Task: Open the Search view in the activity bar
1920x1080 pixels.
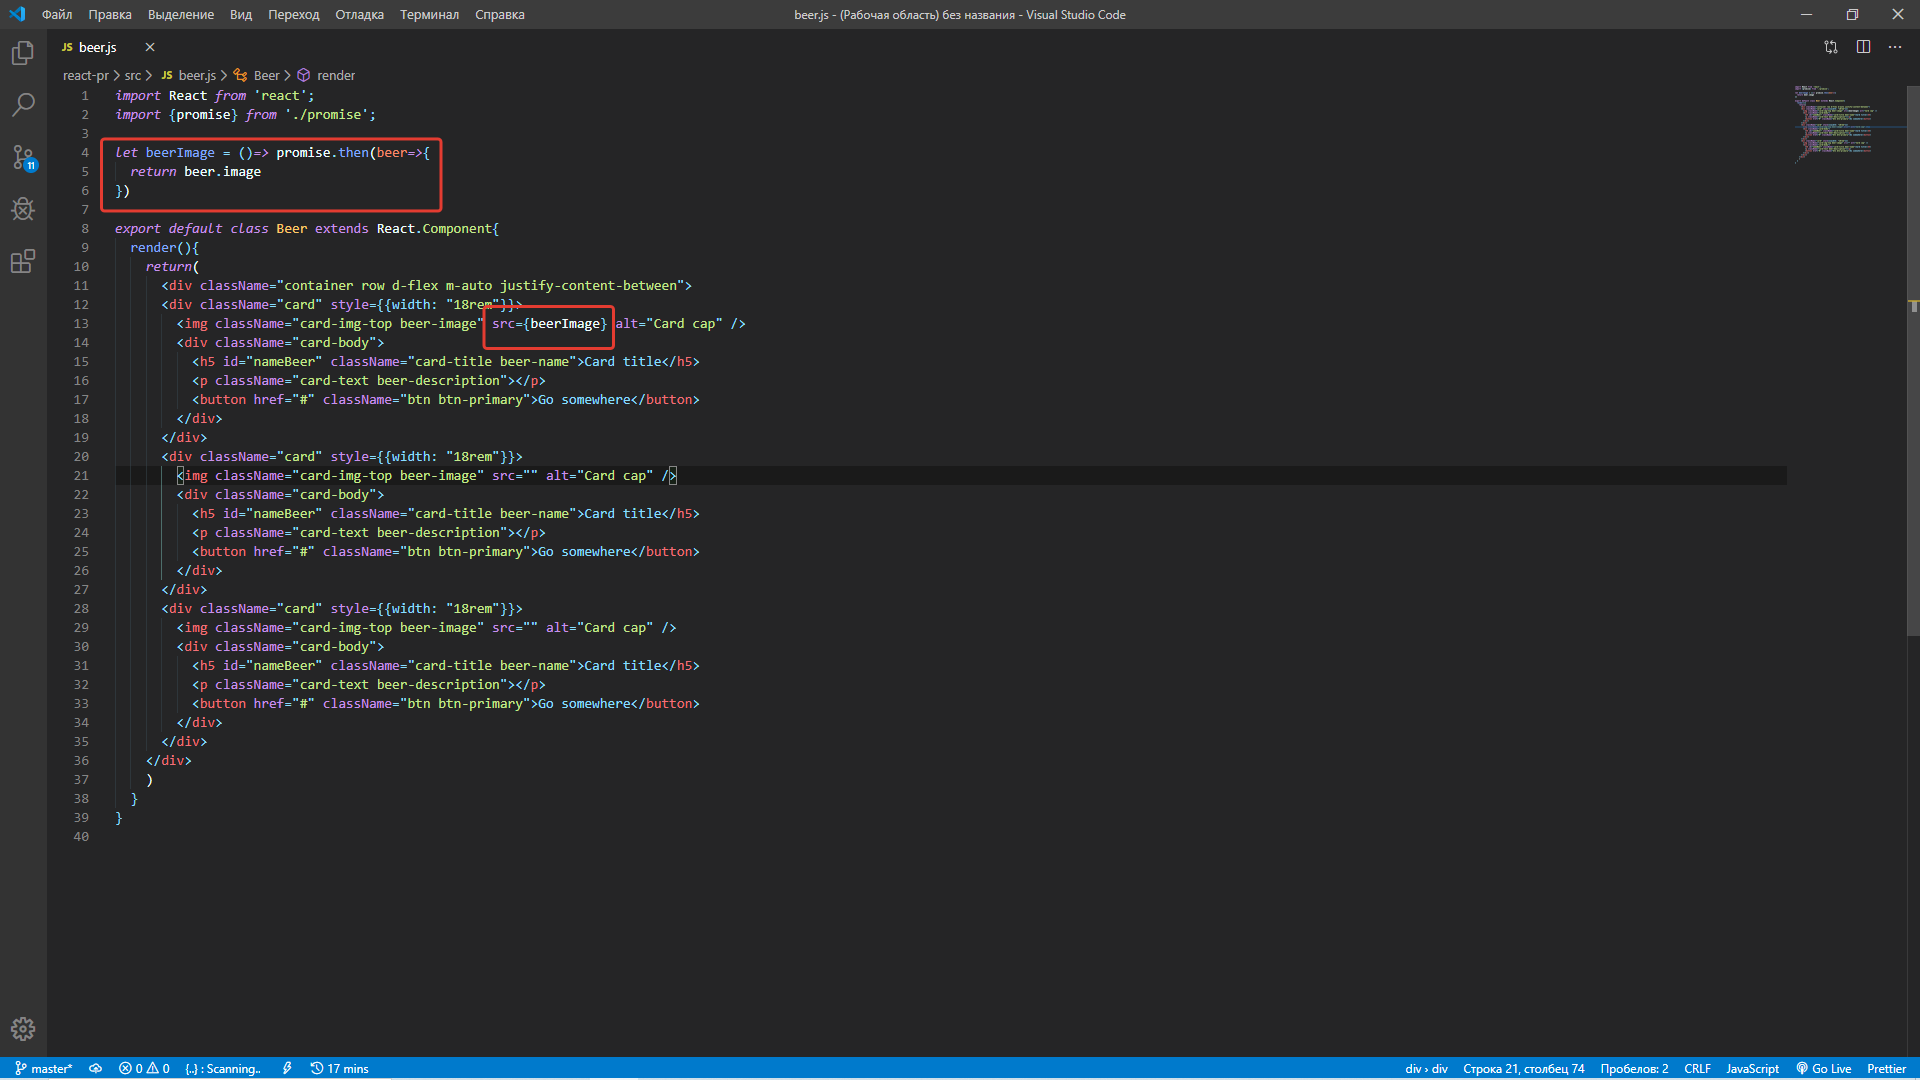Action: pos(23,105)
